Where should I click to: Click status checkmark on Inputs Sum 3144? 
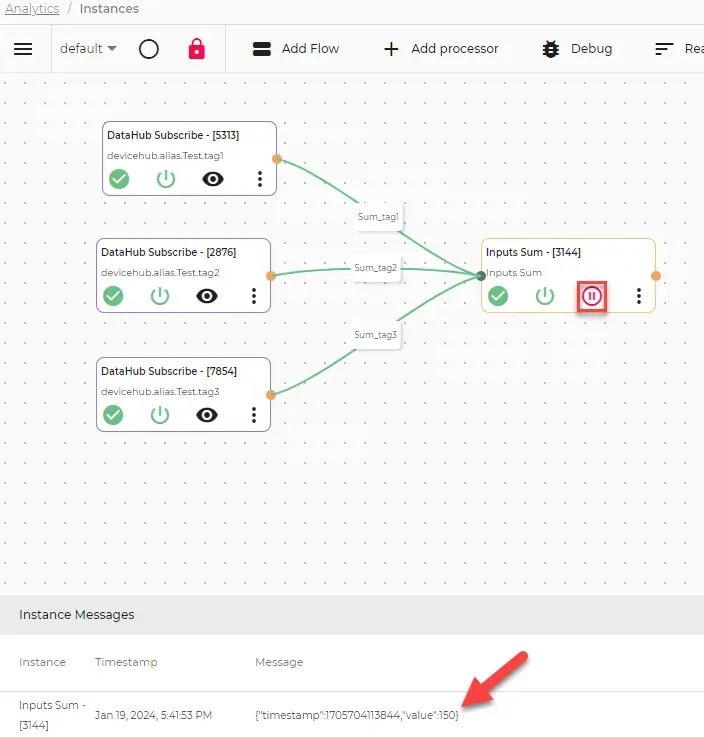click(498, 296)
